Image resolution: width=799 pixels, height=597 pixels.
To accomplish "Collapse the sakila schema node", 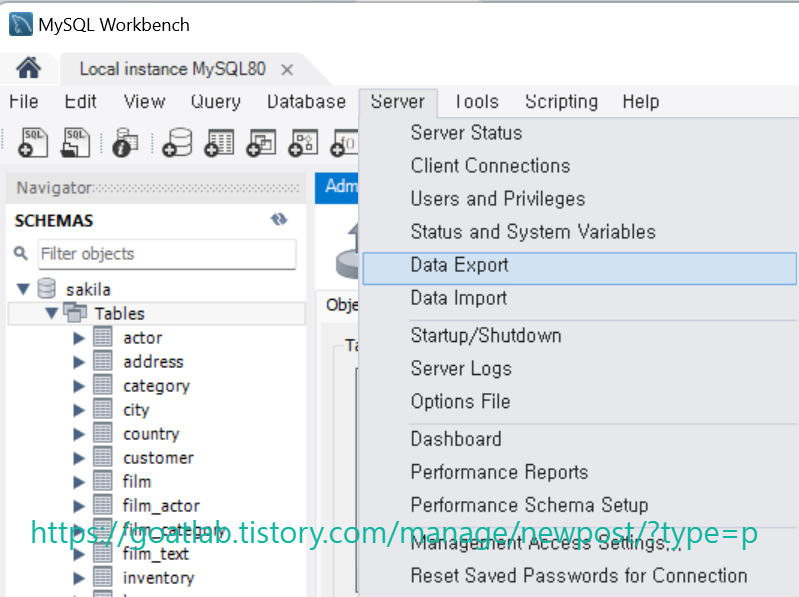I will pos(23,289).
